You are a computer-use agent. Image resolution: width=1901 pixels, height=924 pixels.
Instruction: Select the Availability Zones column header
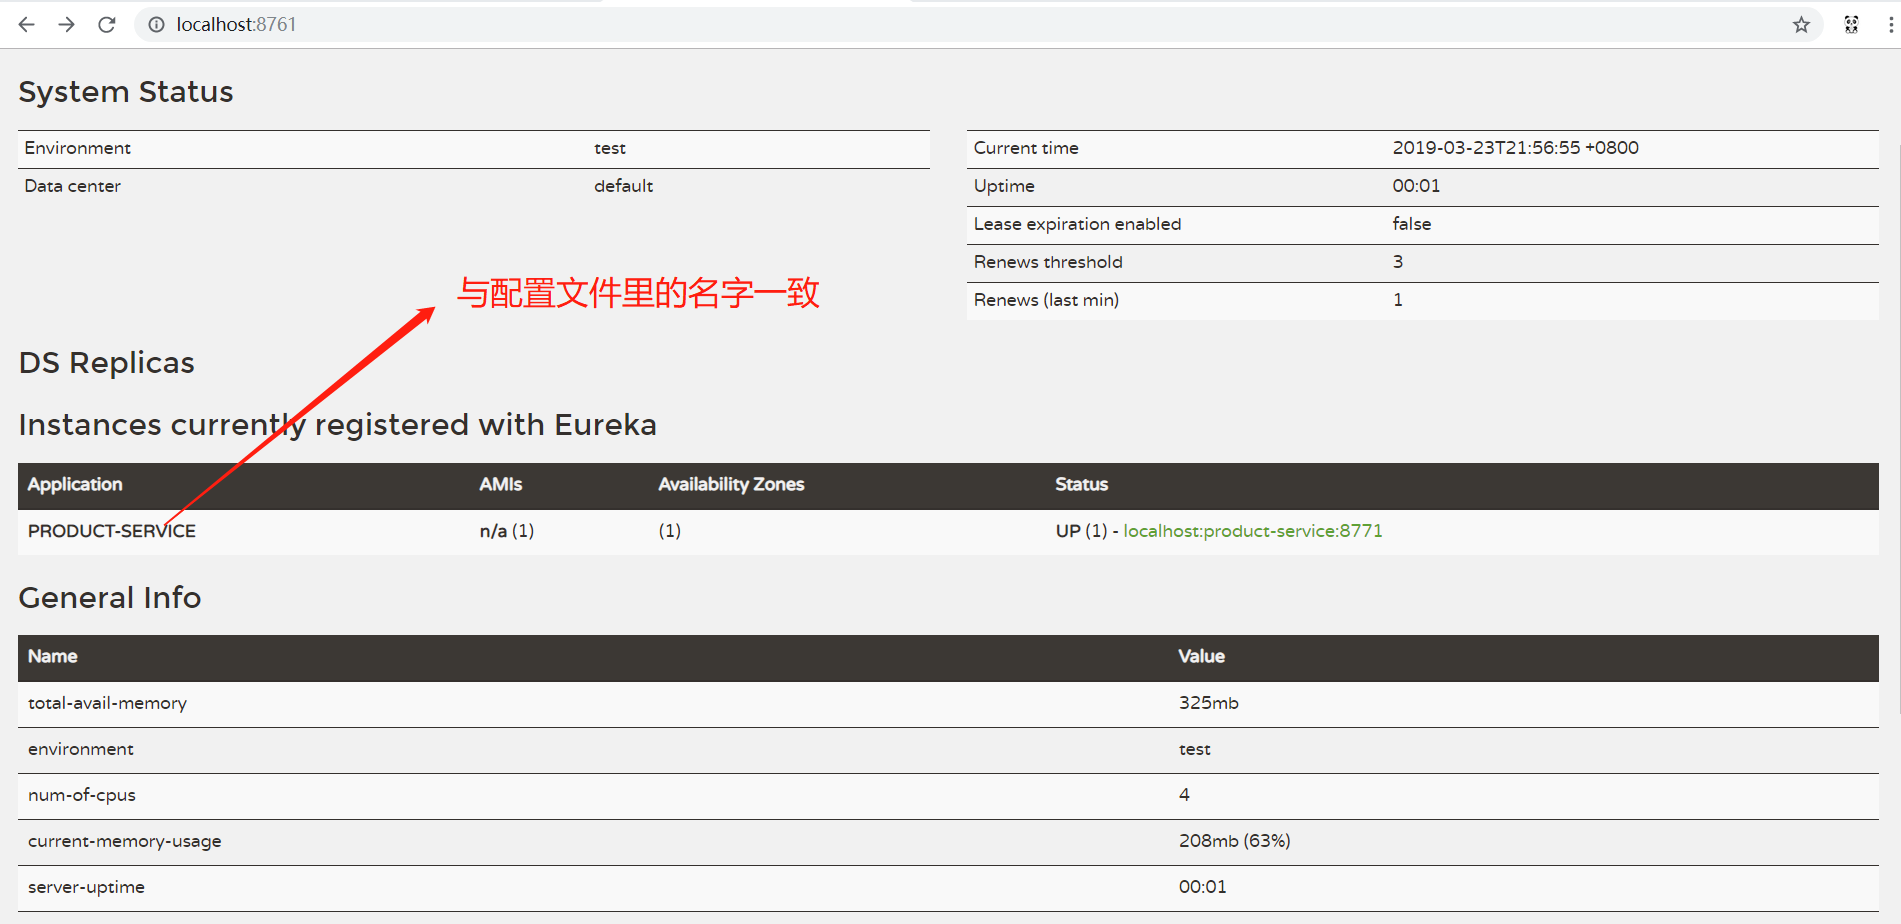tap(732, 485)
